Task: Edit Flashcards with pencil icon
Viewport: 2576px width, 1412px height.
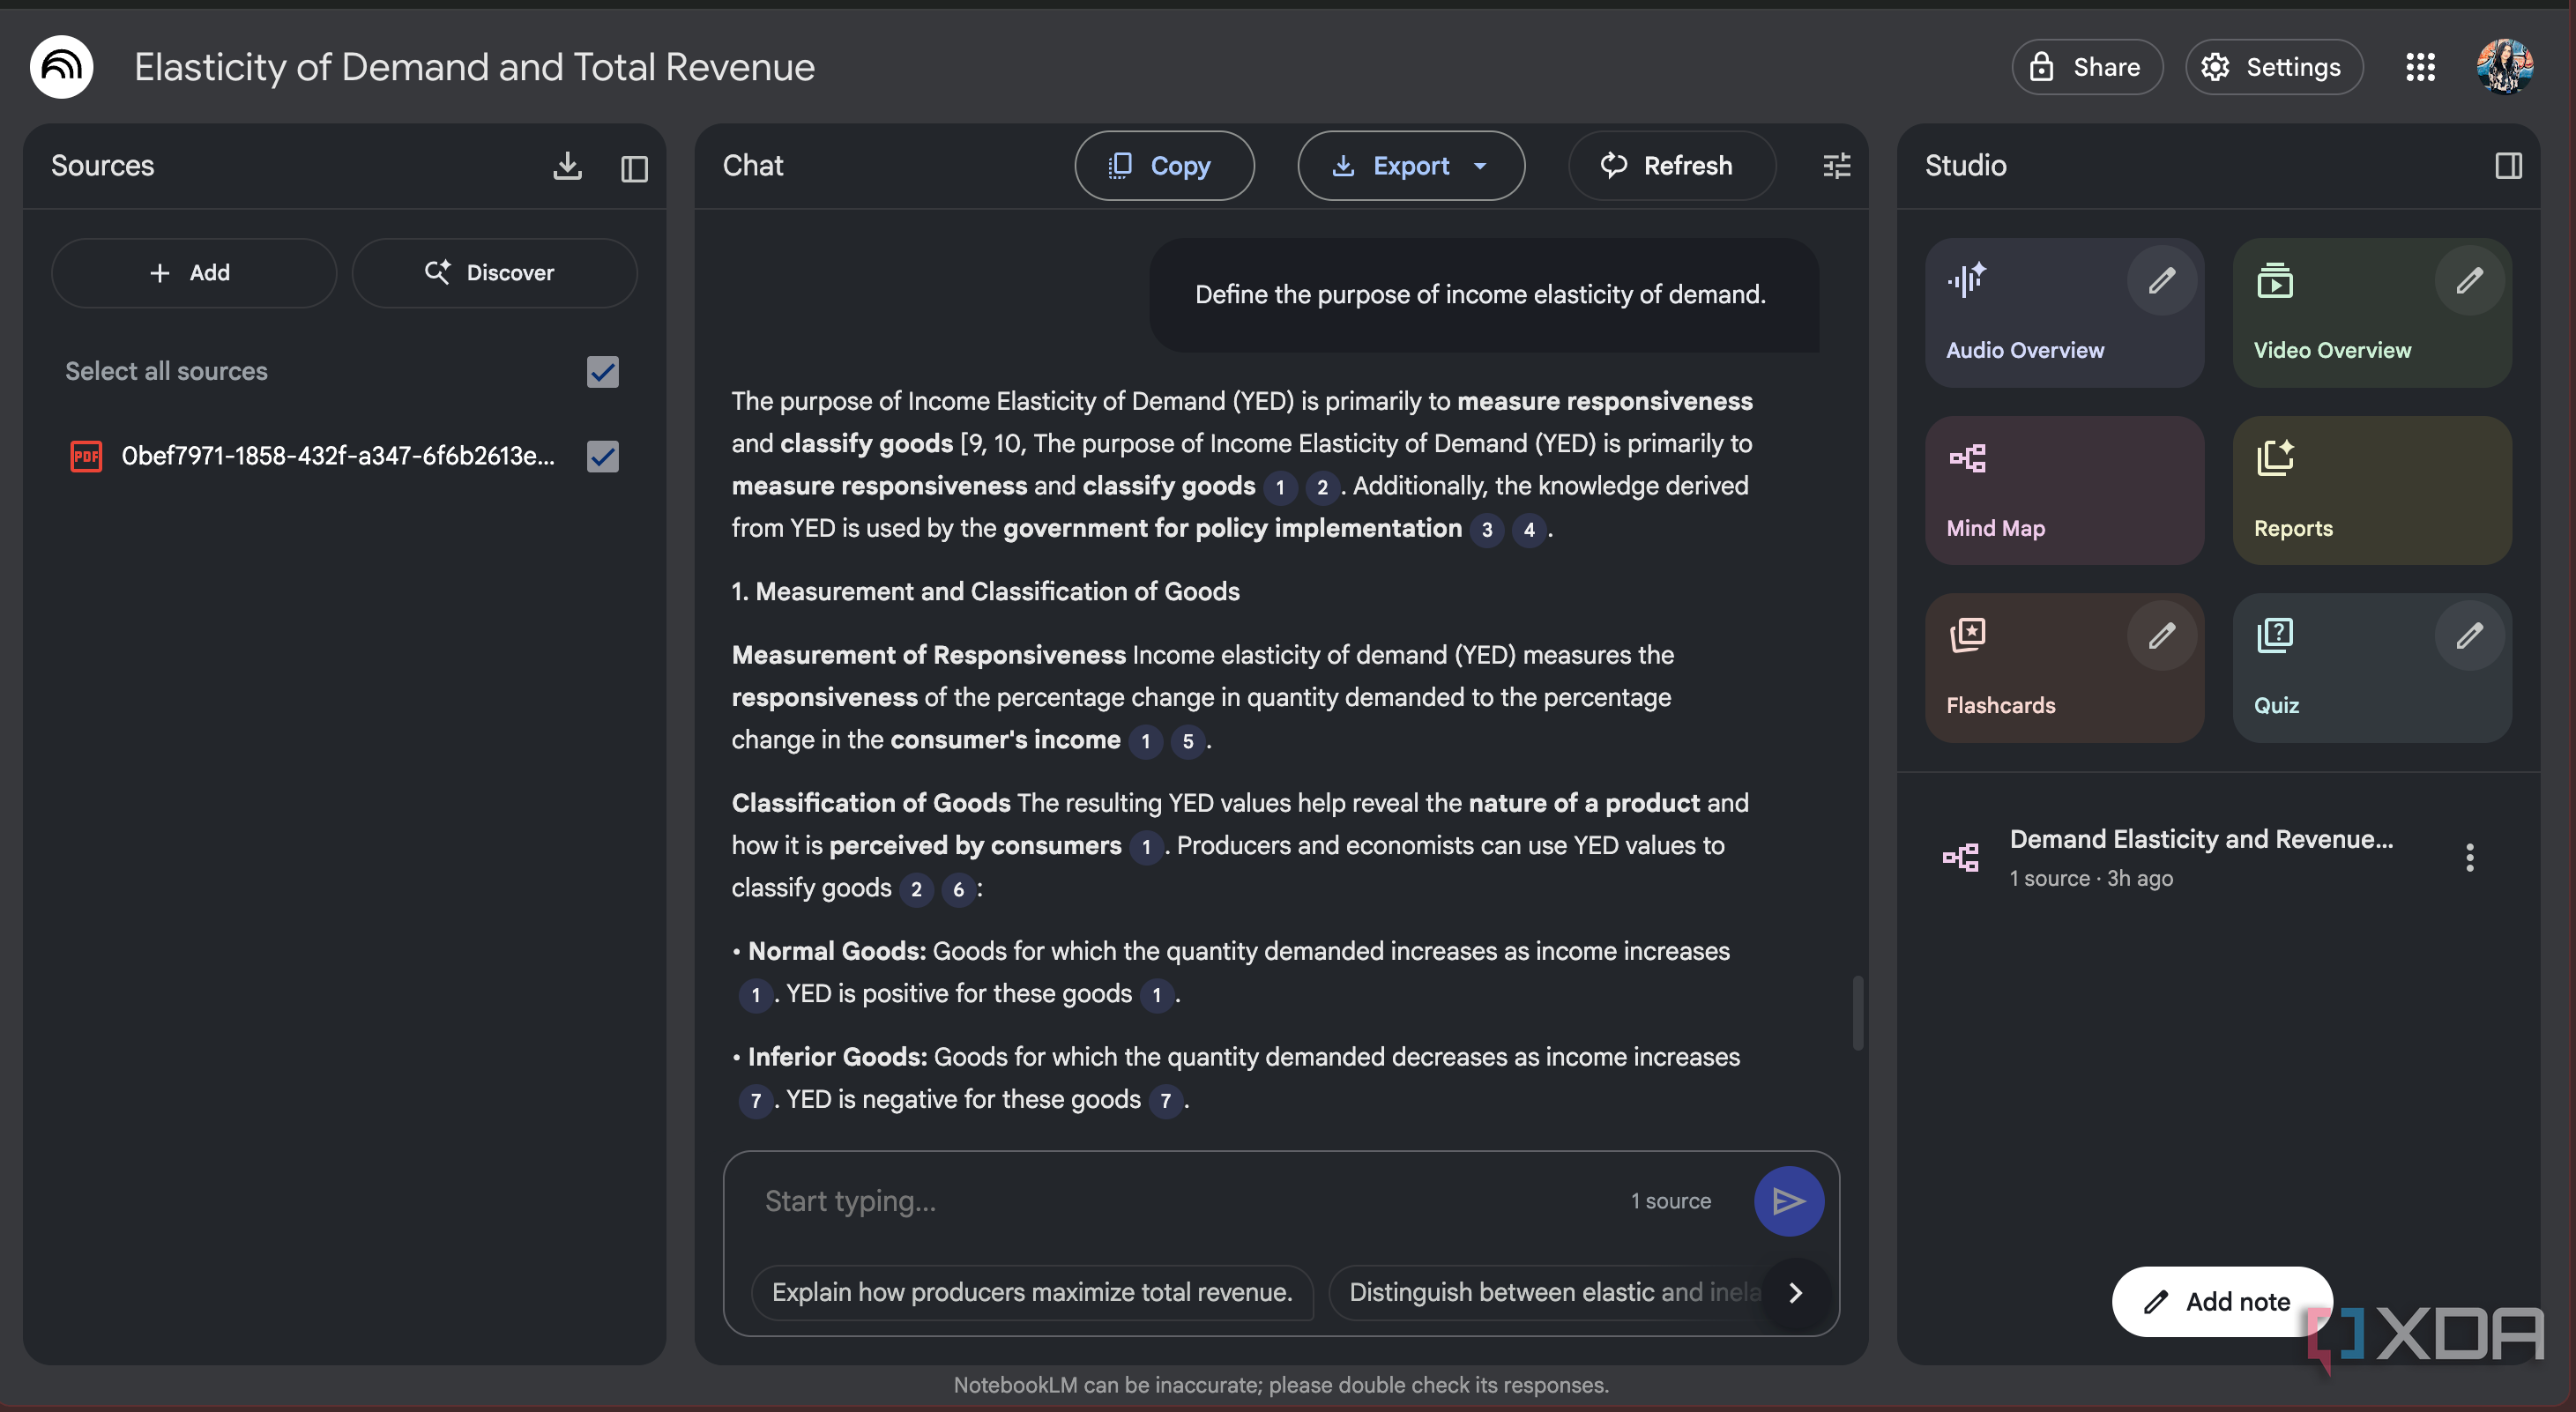Action: [x=2161, y=636]
